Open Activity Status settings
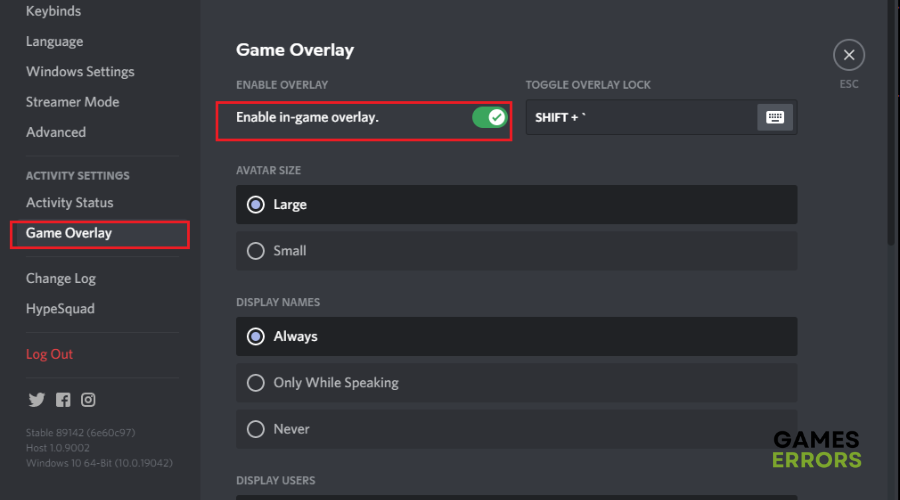 pyautogui.click(x=69, y=203)
